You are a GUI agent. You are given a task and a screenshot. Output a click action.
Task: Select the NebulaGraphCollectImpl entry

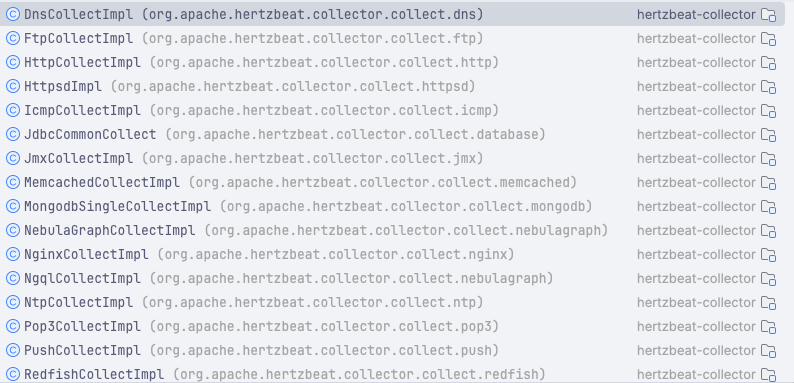click(392, 231)
